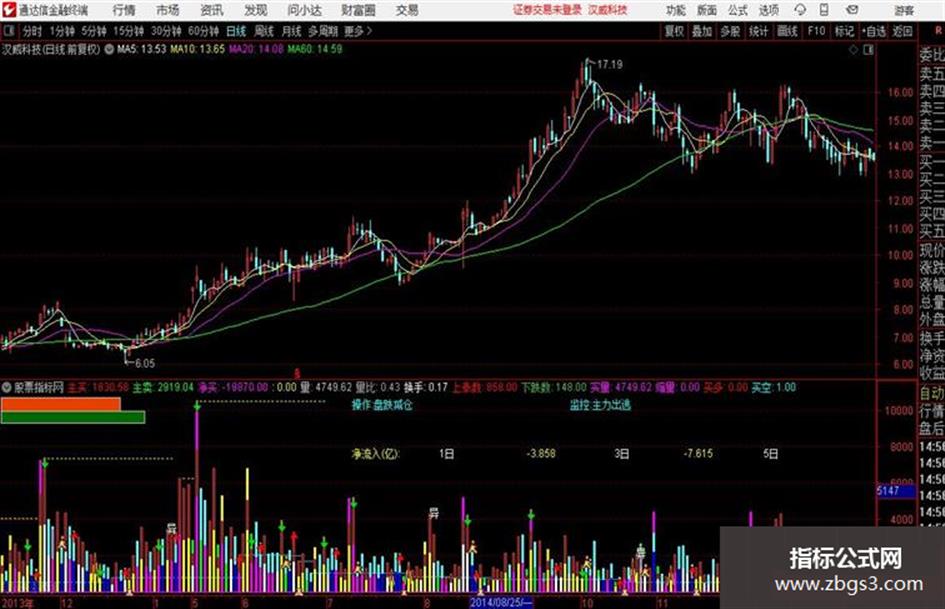Open the 多周期 multi-period view
Image resolution: width=945 pixels, height=609 pixels.
click(x=323, y=31)
